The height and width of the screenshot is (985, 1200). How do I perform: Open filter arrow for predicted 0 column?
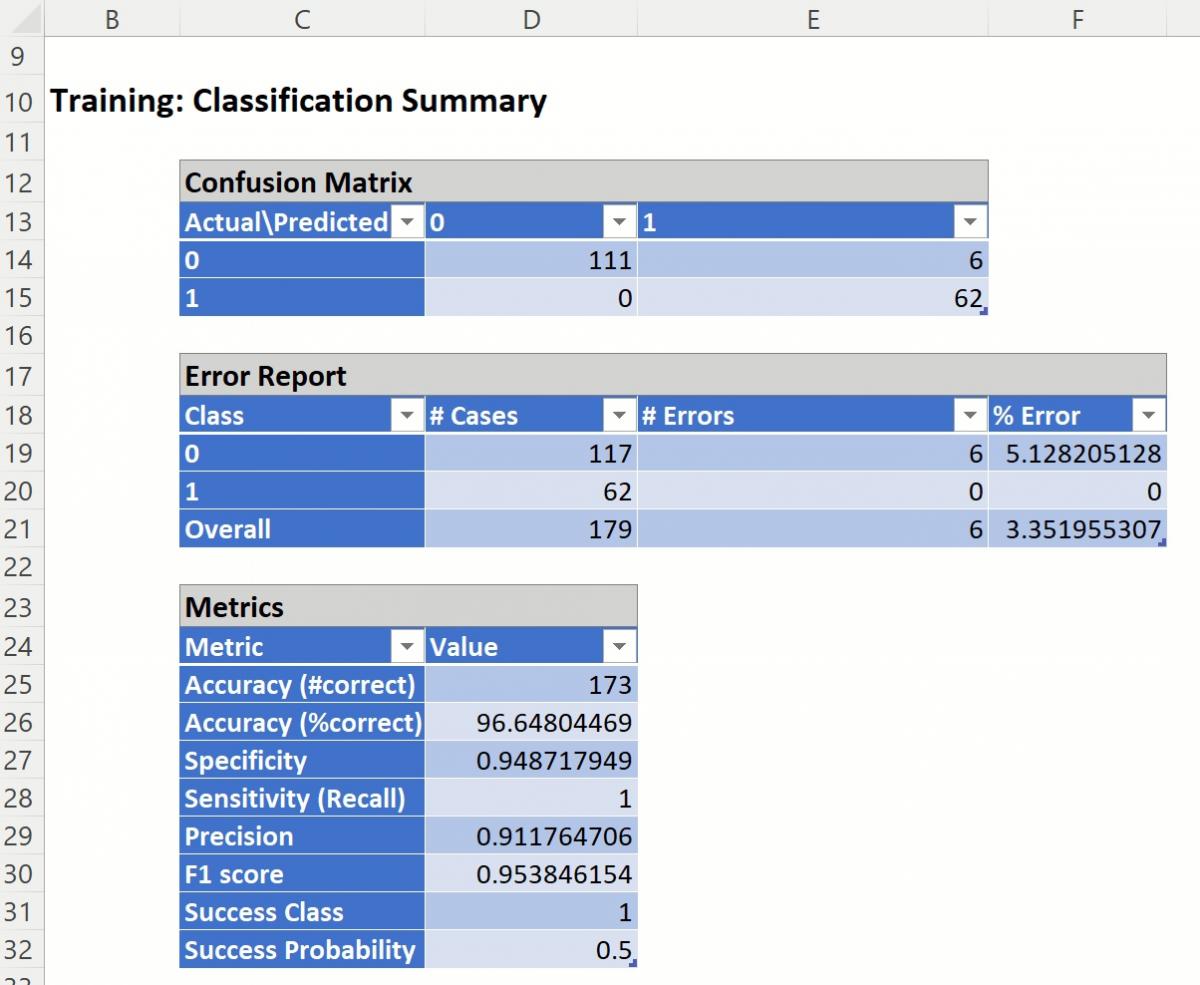coord(619,222)
